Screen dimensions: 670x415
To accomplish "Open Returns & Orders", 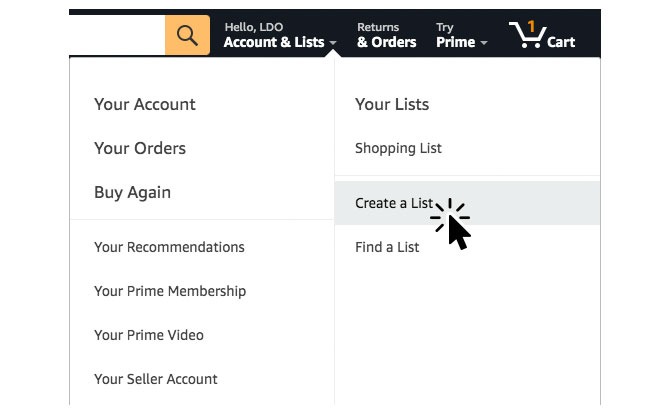I will pos(386,35).
